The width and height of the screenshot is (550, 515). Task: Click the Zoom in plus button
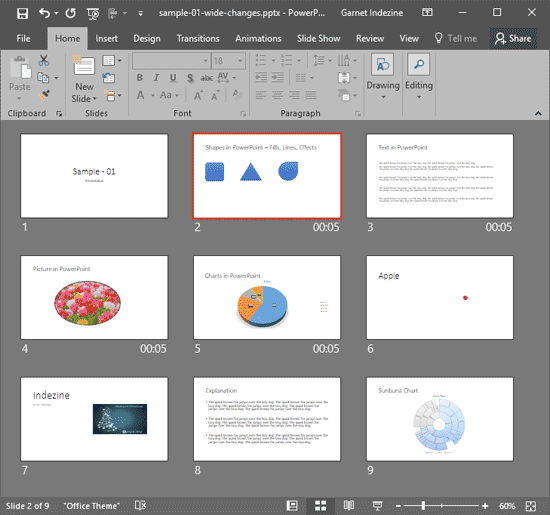(x=485, y=506)
